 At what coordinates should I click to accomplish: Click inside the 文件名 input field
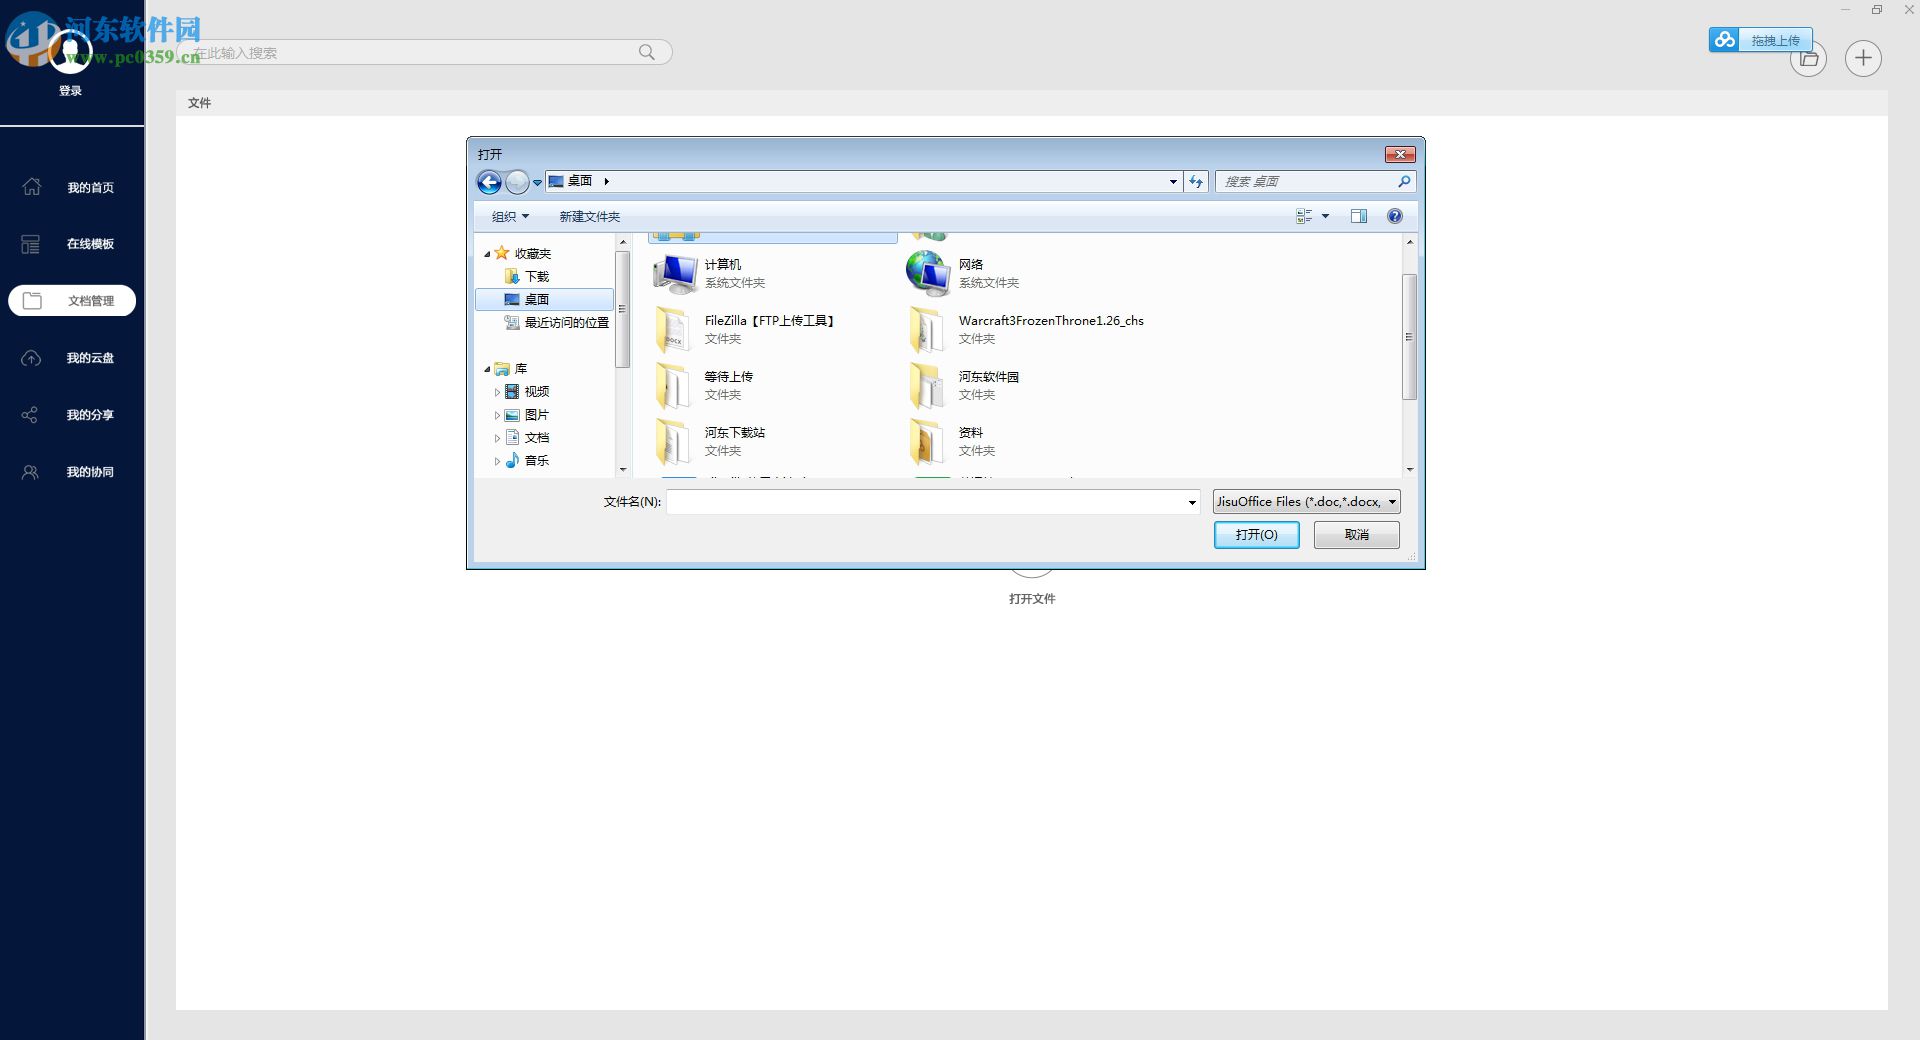click(920, 502)
